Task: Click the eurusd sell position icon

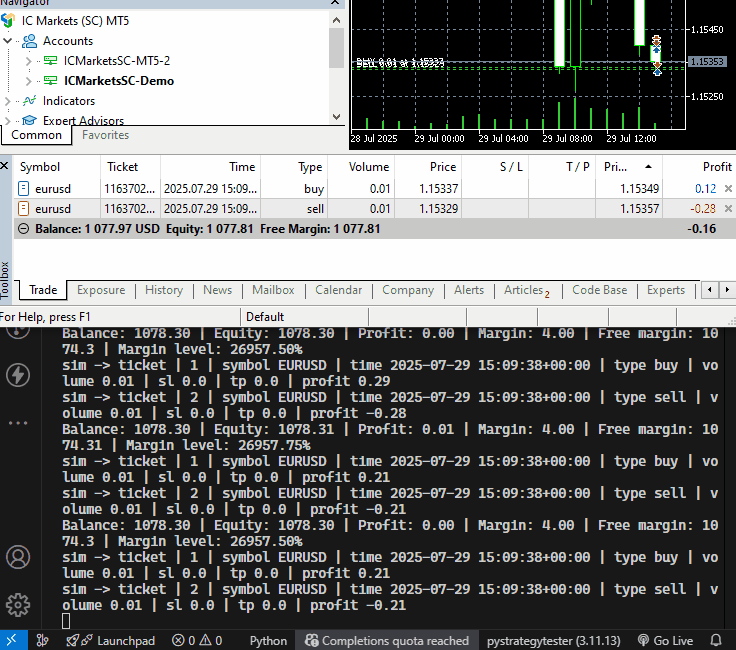Action: click(x=23, y=208)
